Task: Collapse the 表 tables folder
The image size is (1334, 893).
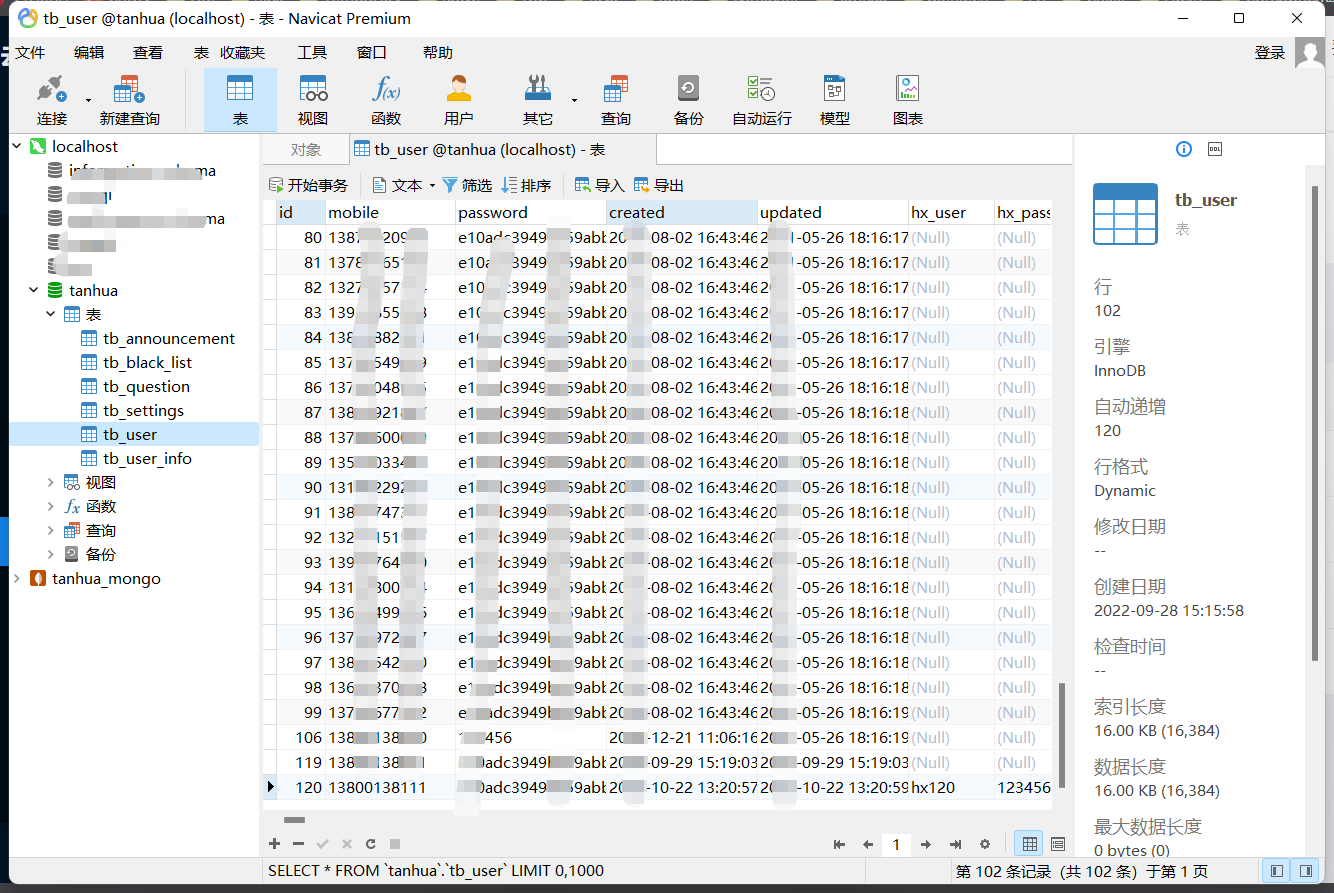Action: tap(51, 314)
